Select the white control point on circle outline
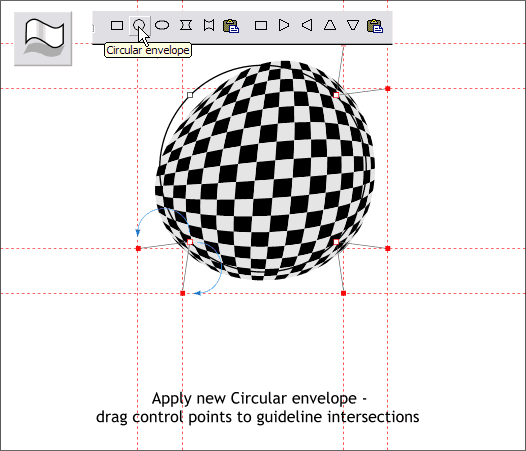 [x=190, y=95]
